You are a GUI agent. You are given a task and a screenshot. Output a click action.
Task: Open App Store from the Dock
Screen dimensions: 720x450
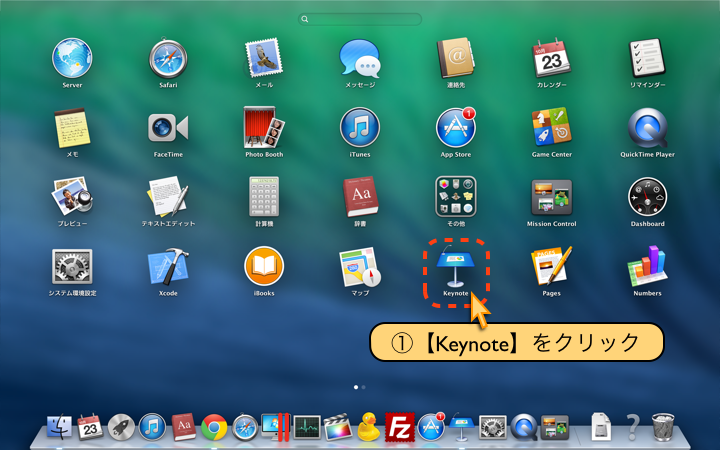pos(431,427)
